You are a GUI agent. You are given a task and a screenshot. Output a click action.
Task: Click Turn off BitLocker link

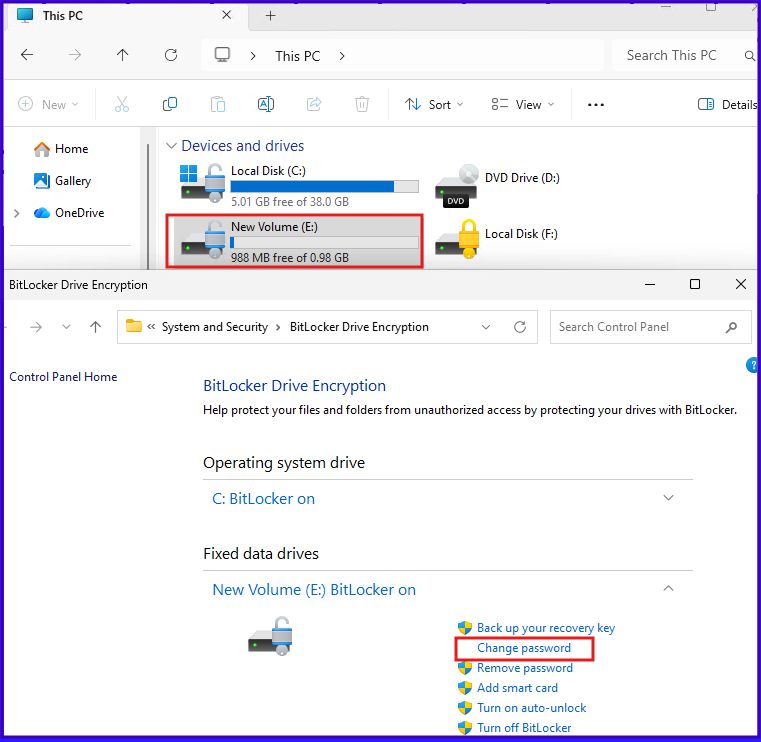(x=524, y=728)
